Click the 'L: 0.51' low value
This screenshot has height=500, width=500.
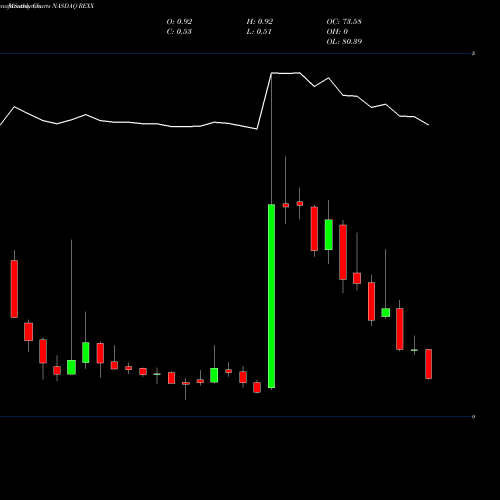pos(259,32)
